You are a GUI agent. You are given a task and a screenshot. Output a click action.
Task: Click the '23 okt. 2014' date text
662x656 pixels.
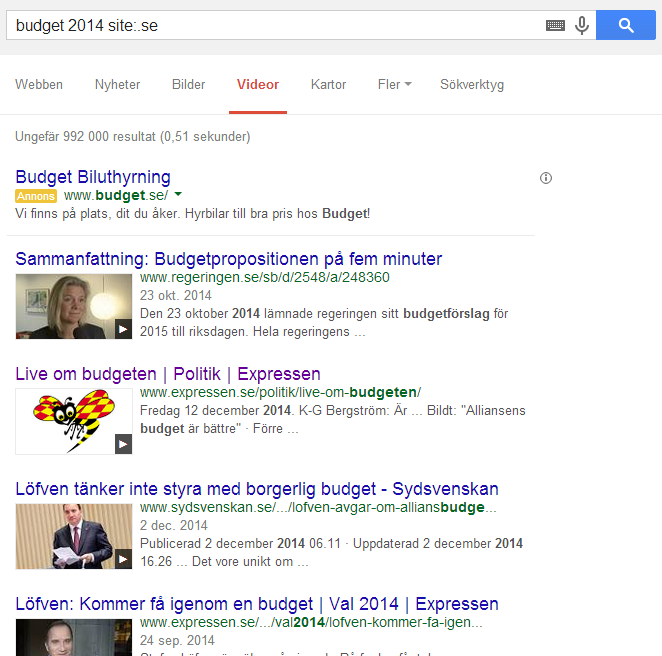point(176,295)
